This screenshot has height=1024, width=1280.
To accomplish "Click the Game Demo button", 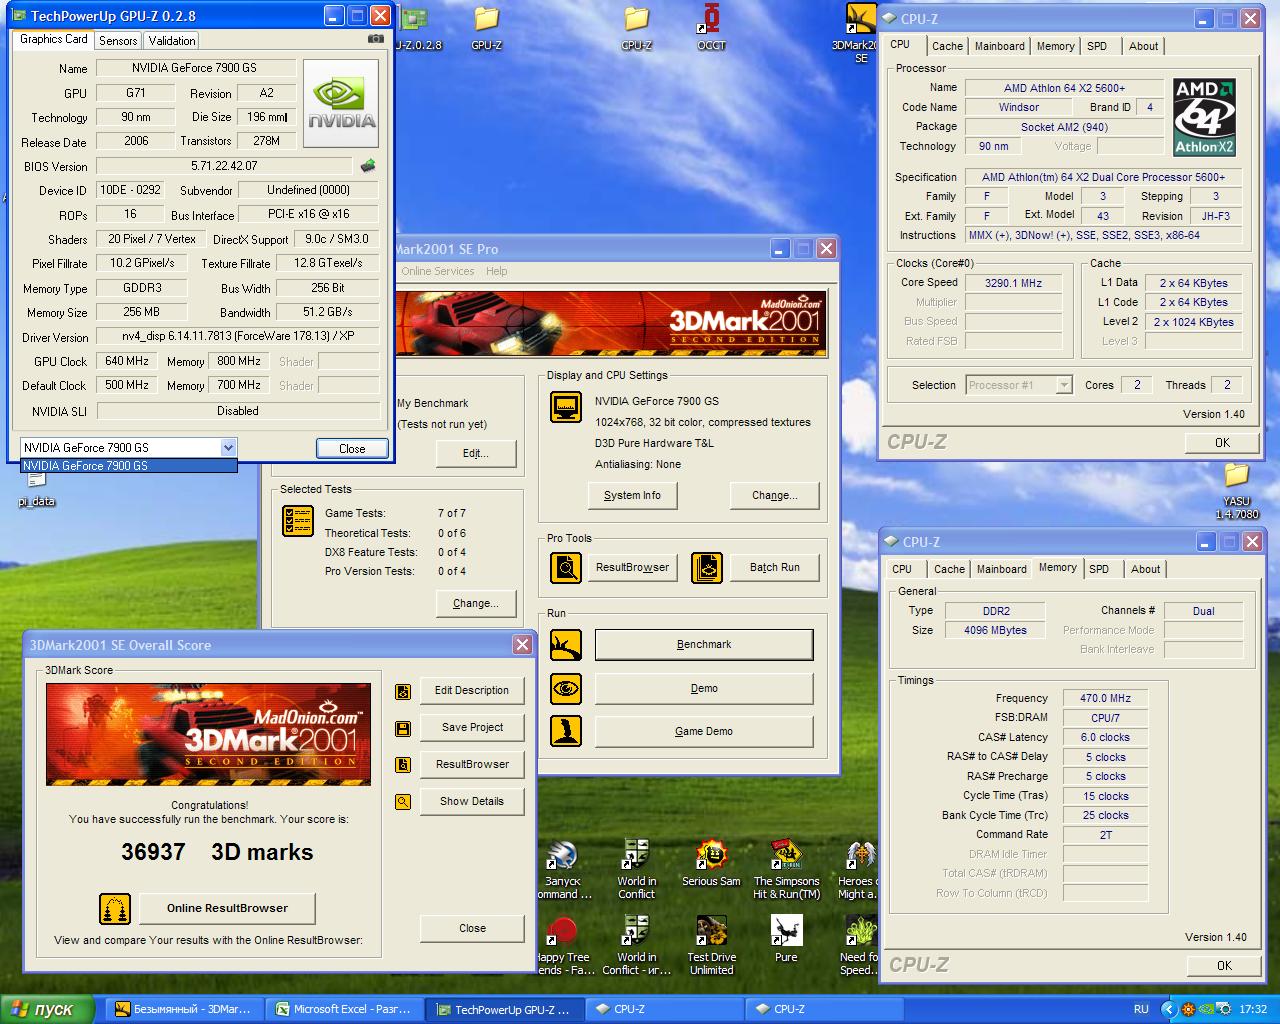I will [704, 731].
